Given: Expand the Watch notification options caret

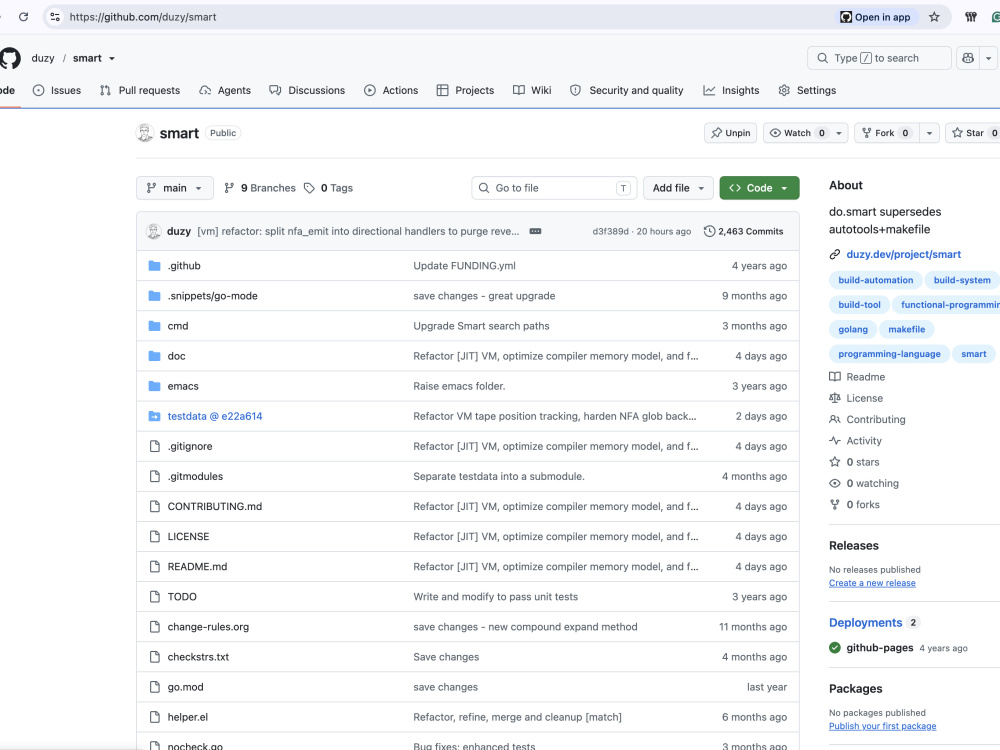Looking at the screenshot, I should click(x=839, y=133).
